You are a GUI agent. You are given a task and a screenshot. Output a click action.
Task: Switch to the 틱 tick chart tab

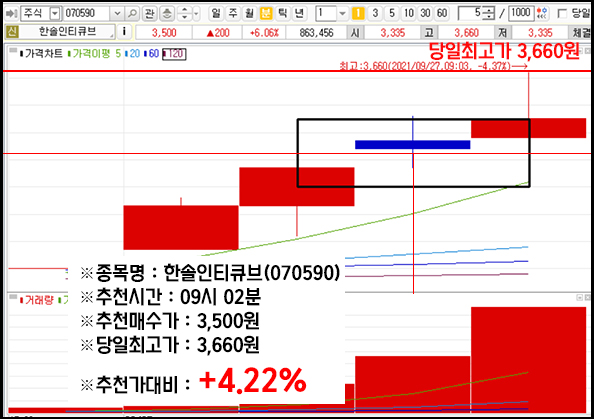(x=282, y=14)
